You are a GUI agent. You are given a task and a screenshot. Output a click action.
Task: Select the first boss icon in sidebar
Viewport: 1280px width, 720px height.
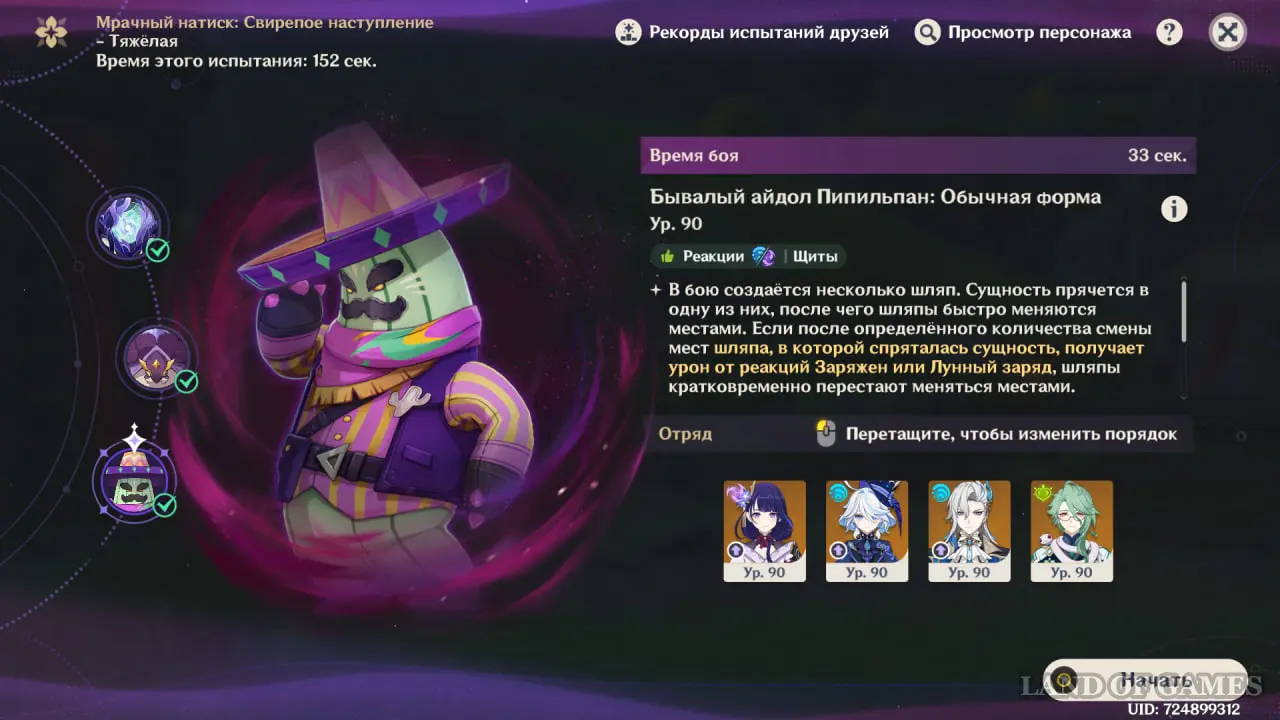pos(127,225)
